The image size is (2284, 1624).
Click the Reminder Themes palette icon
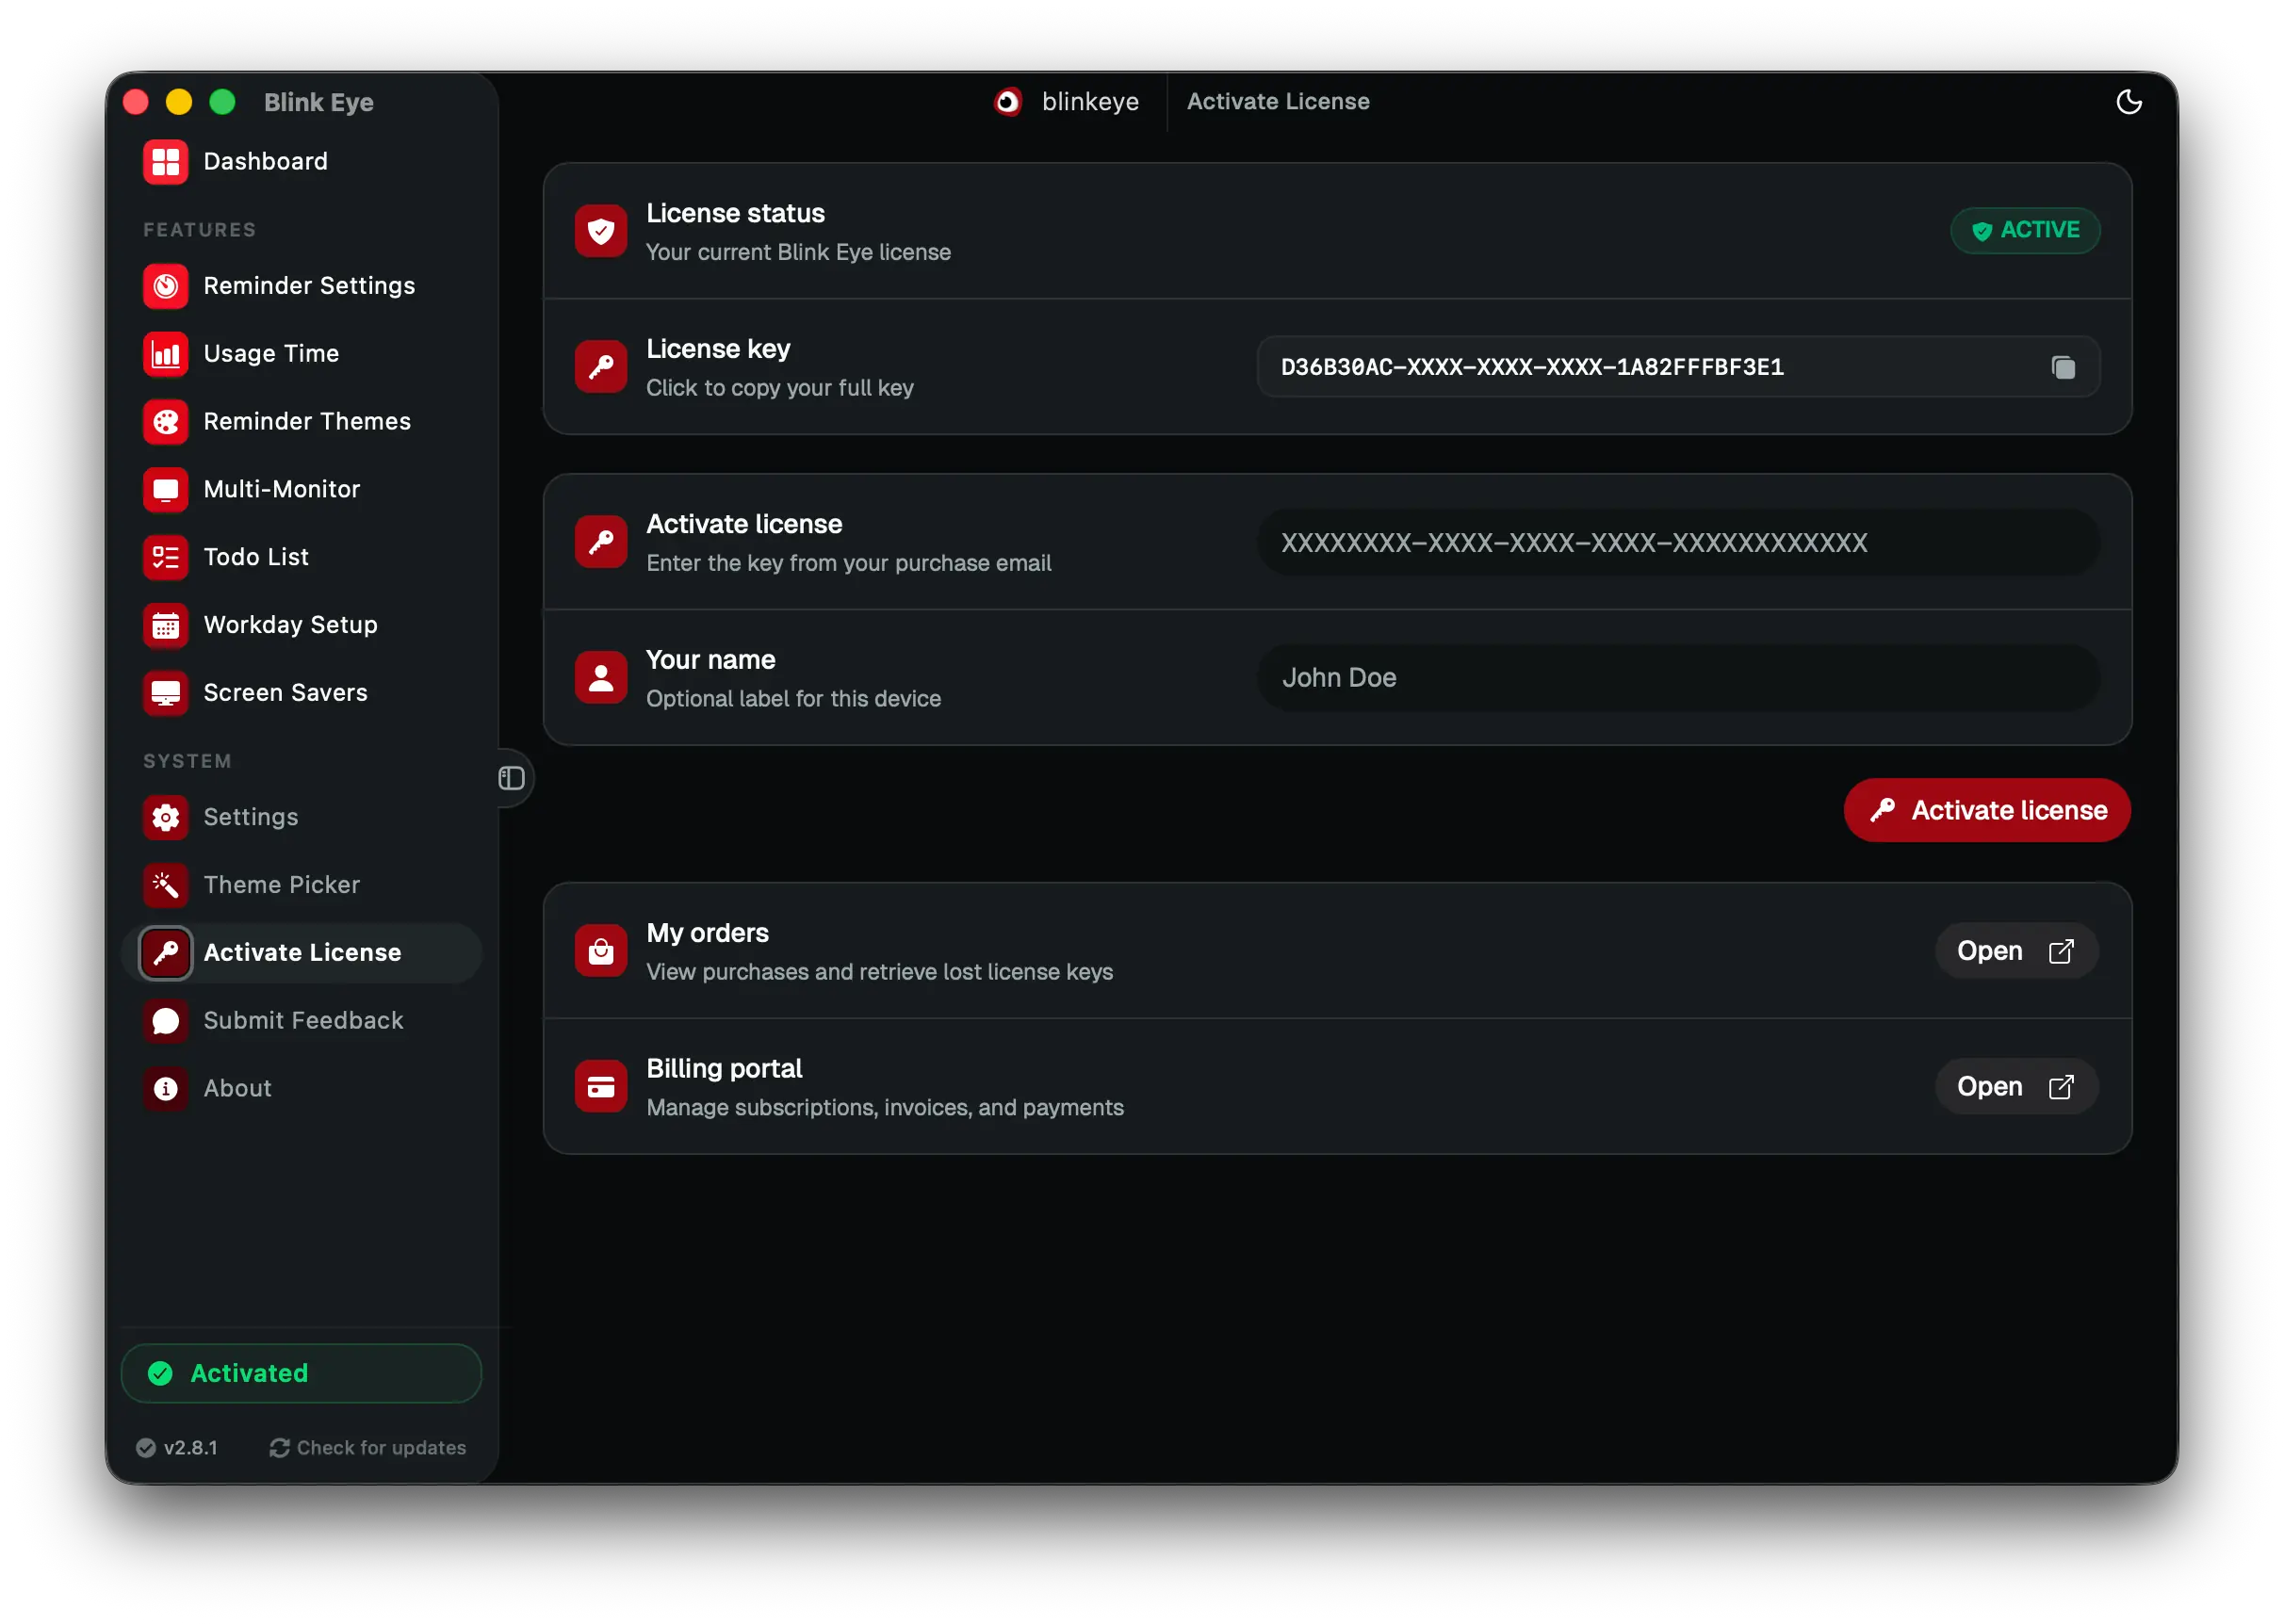[165, 422]
